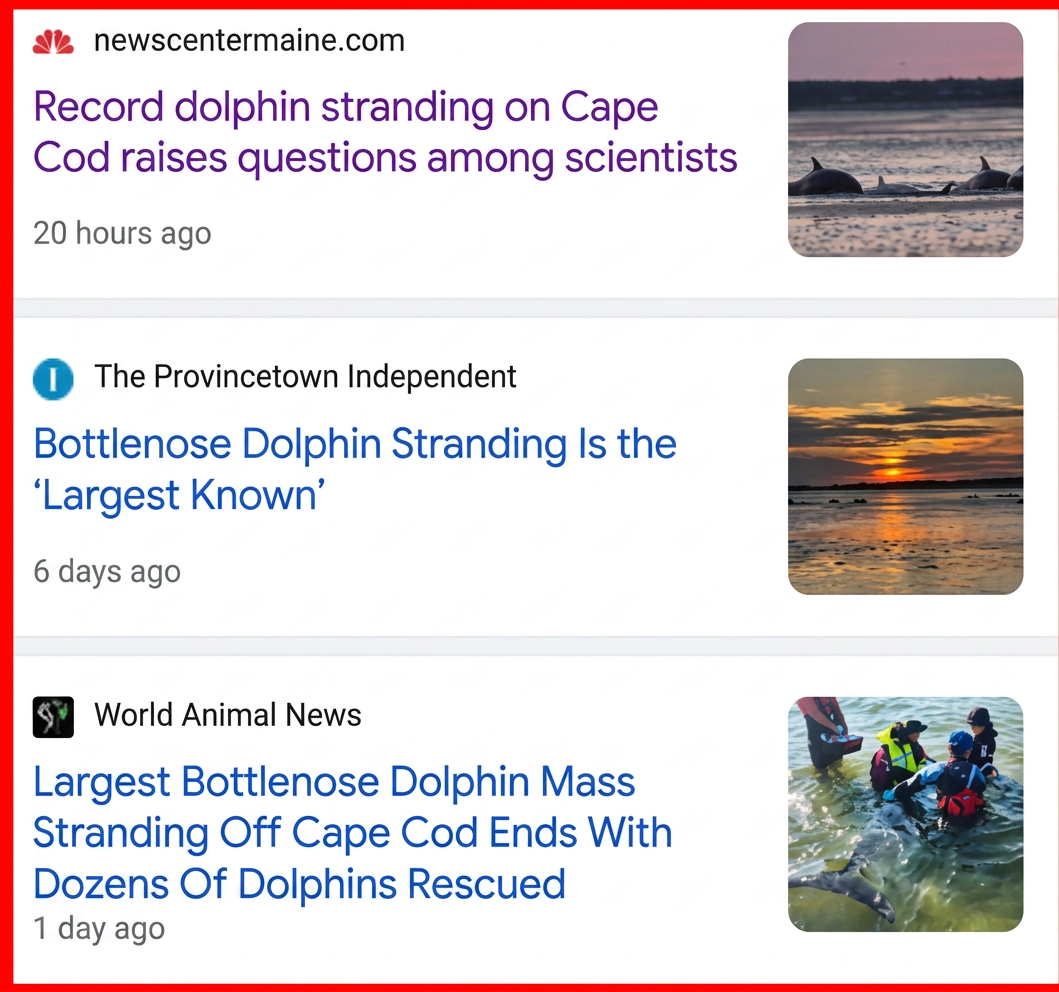
Task: Open thumbnail of rescuers helping dolphin
Action: pyautogui.click(x=905, y=814)
